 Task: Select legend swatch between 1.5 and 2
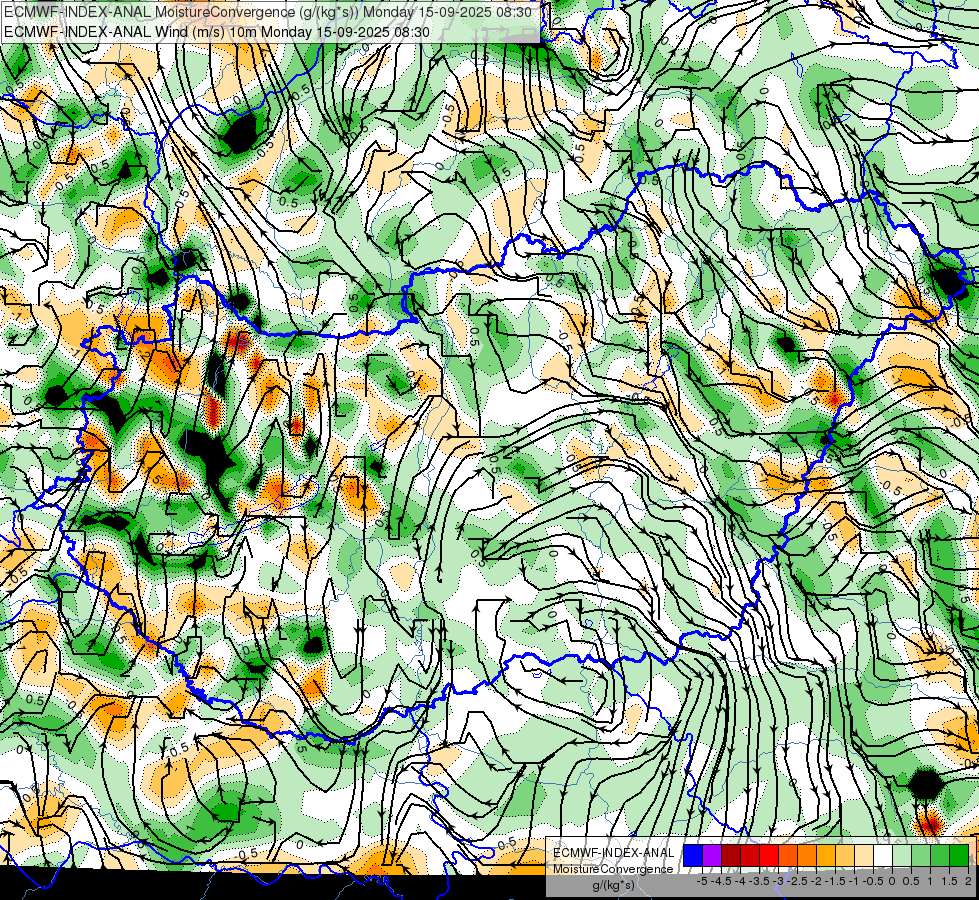[x=958, y=855]
